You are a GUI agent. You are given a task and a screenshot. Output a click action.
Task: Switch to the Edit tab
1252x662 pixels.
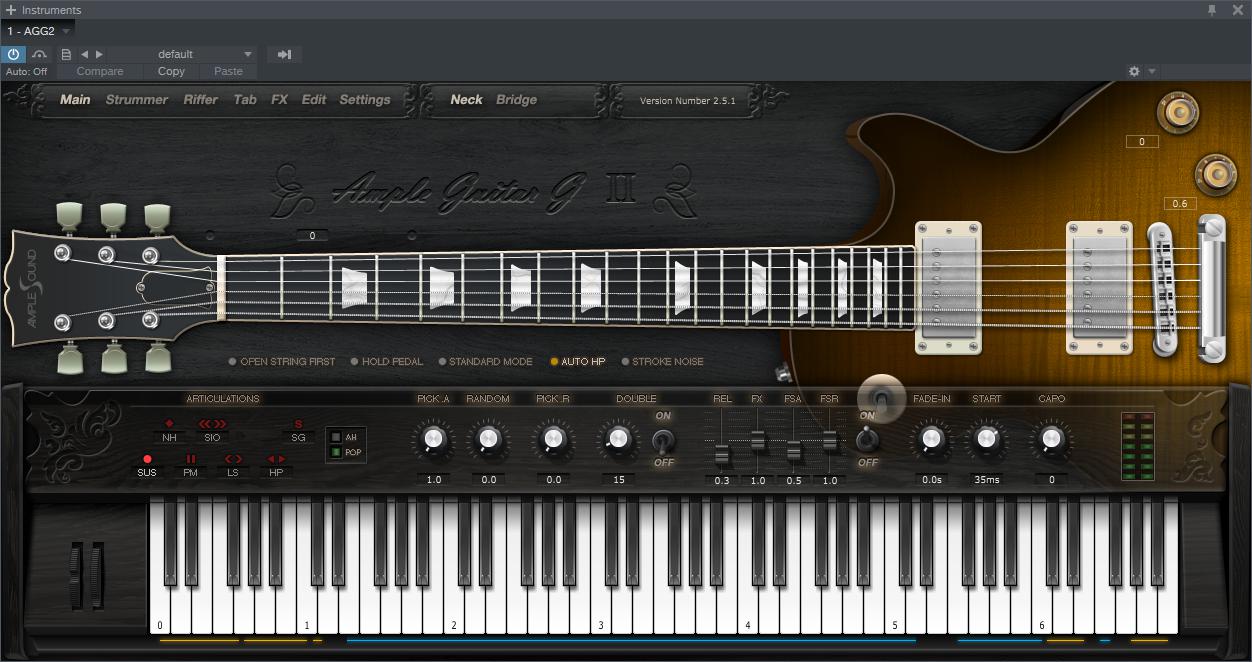pyautogui.click(x=314, y=100)
